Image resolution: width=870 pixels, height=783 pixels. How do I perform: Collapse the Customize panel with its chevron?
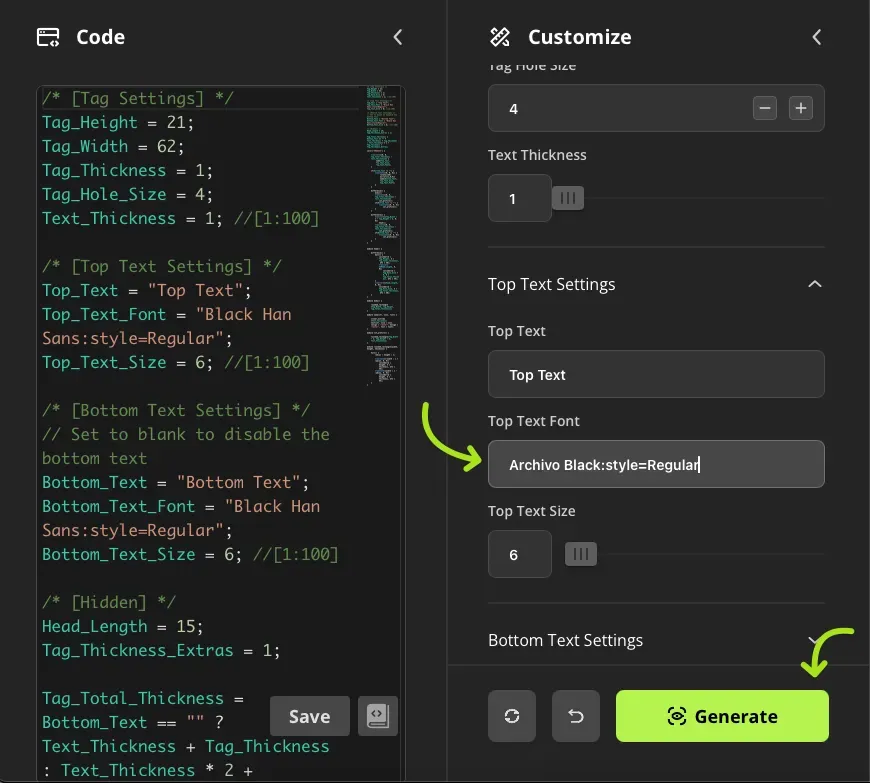tap(817, 37)
